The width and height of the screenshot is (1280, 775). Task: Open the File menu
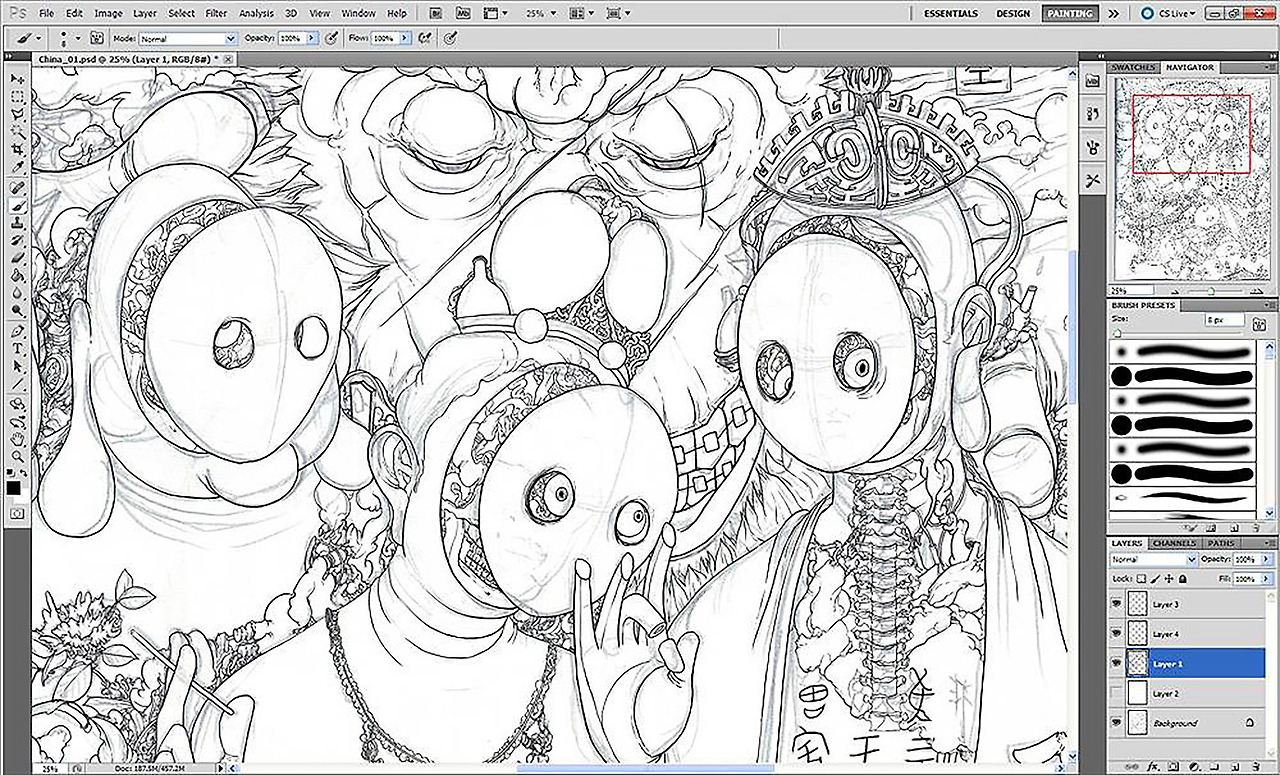(45, 14)
